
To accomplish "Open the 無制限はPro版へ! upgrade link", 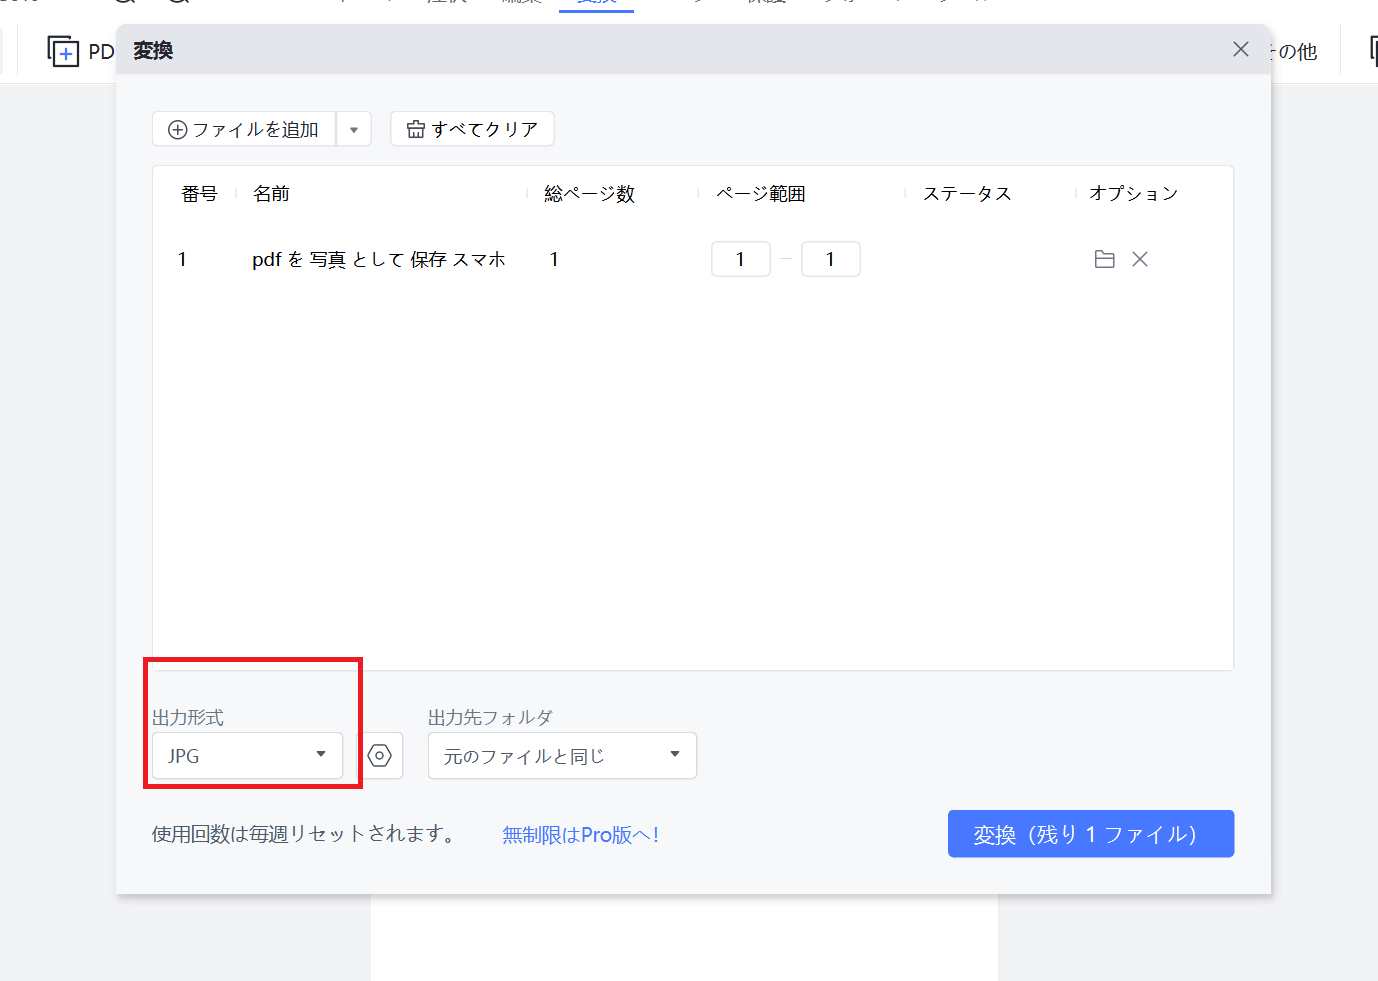I will 581,834.
